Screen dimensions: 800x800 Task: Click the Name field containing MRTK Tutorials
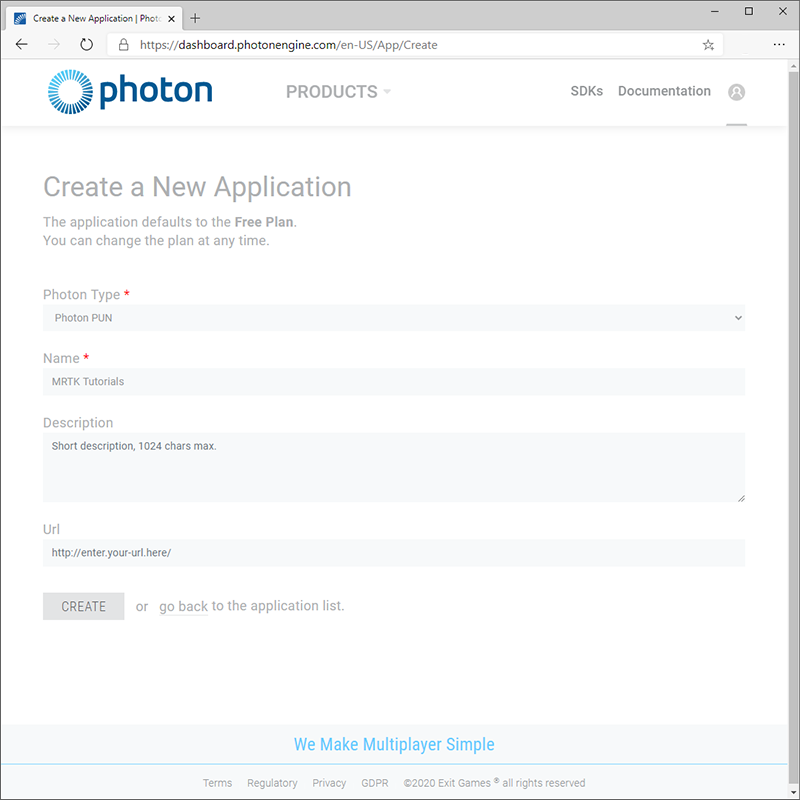(394, 381)
